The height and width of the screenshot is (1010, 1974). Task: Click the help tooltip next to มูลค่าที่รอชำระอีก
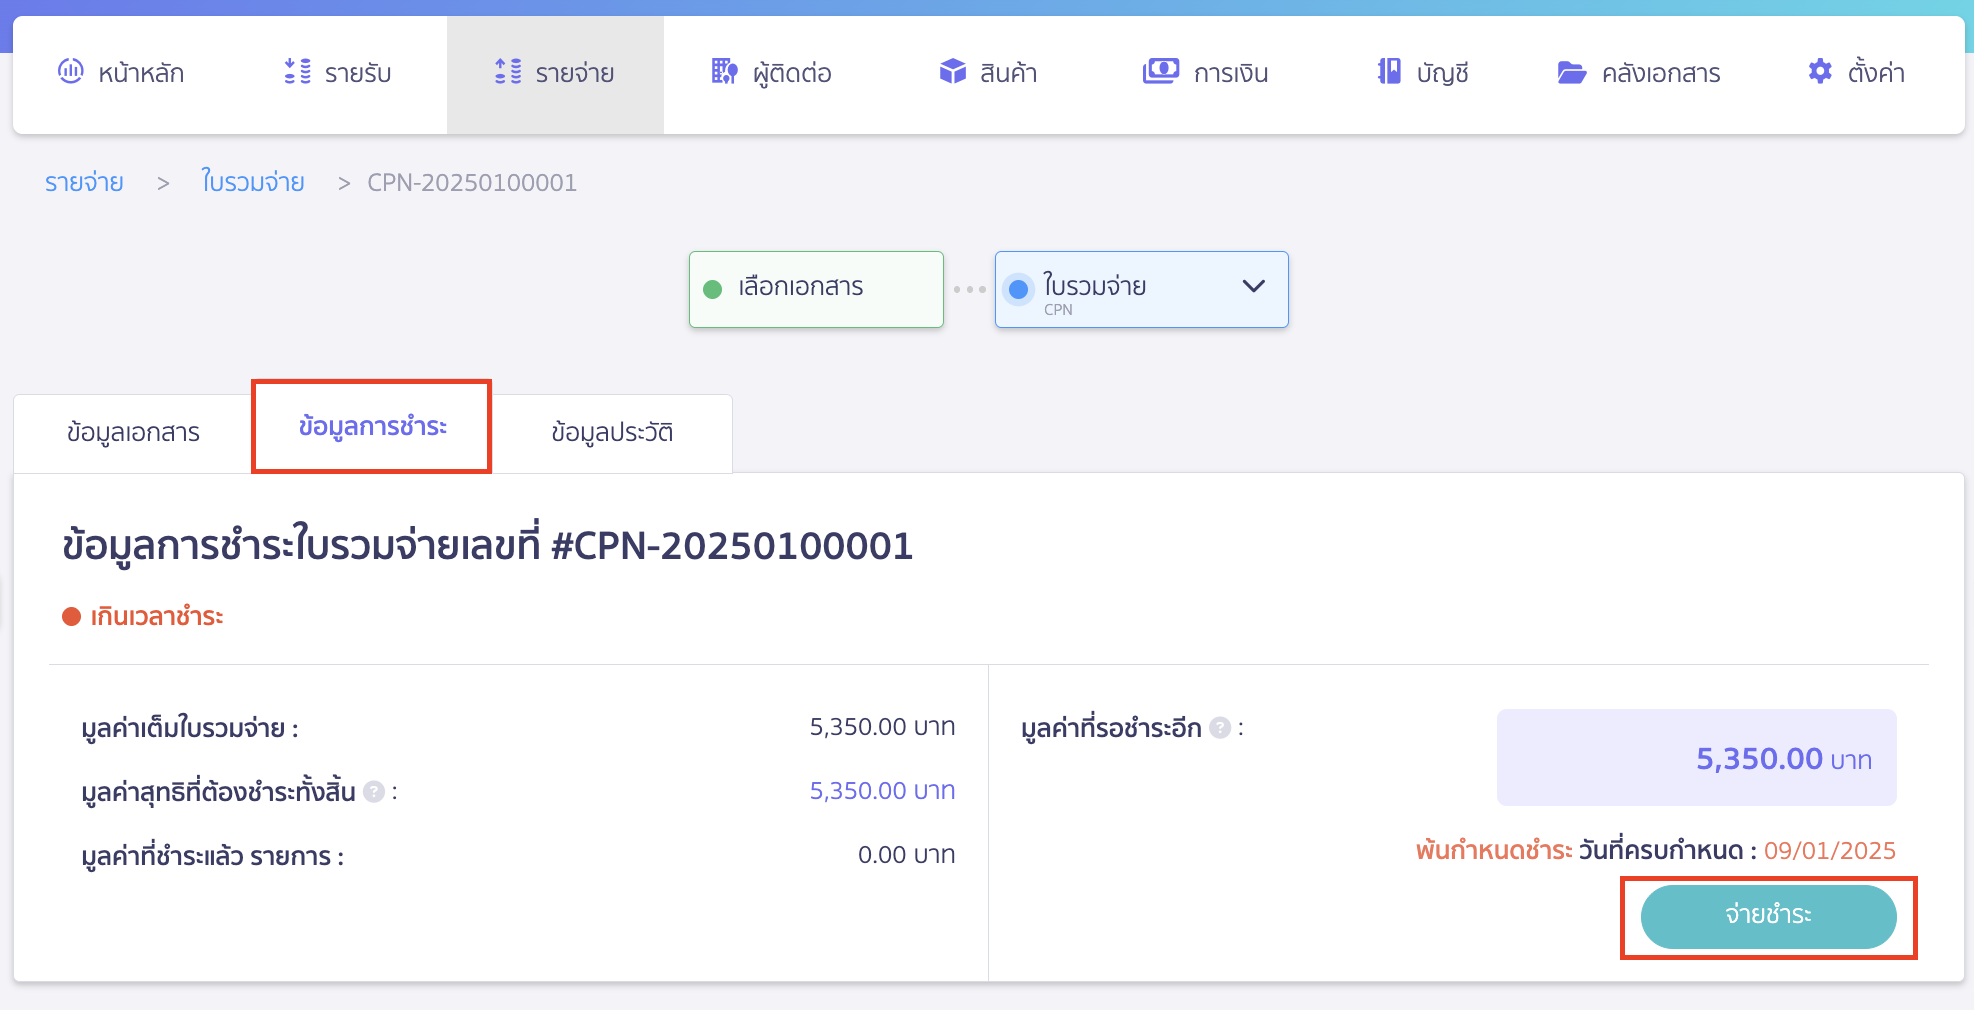point(1220,727)
